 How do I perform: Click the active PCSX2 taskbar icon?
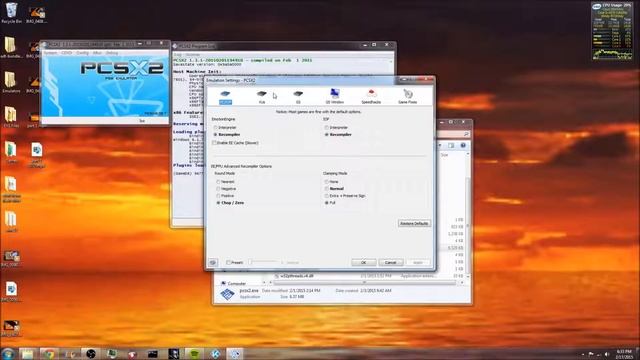click(235, 354)
